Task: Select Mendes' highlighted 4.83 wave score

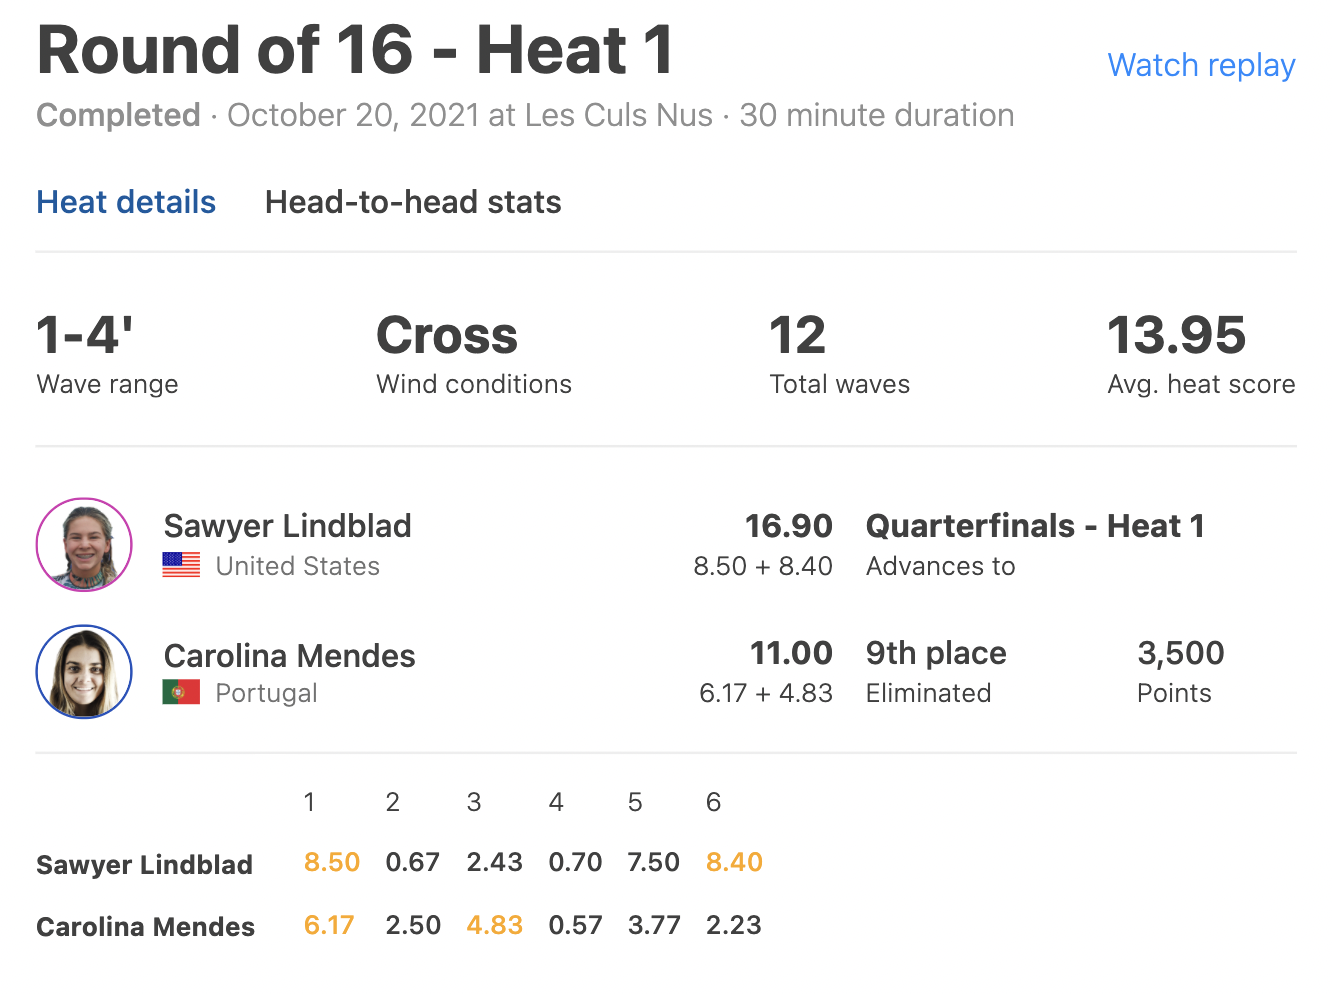Action: click(x=495, y=925)
